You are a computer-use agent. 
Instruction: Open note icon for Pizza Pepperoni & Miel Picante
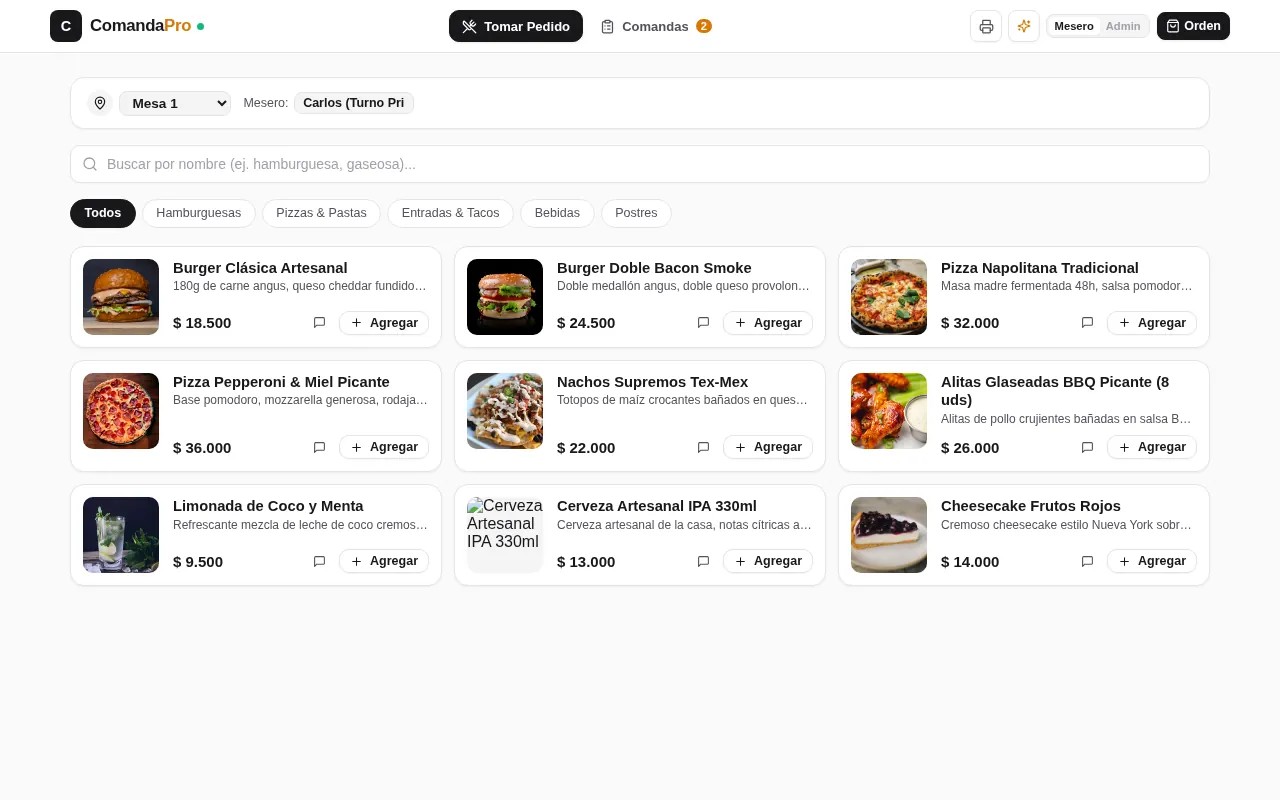pyautogui.click(x=320, y=447)
